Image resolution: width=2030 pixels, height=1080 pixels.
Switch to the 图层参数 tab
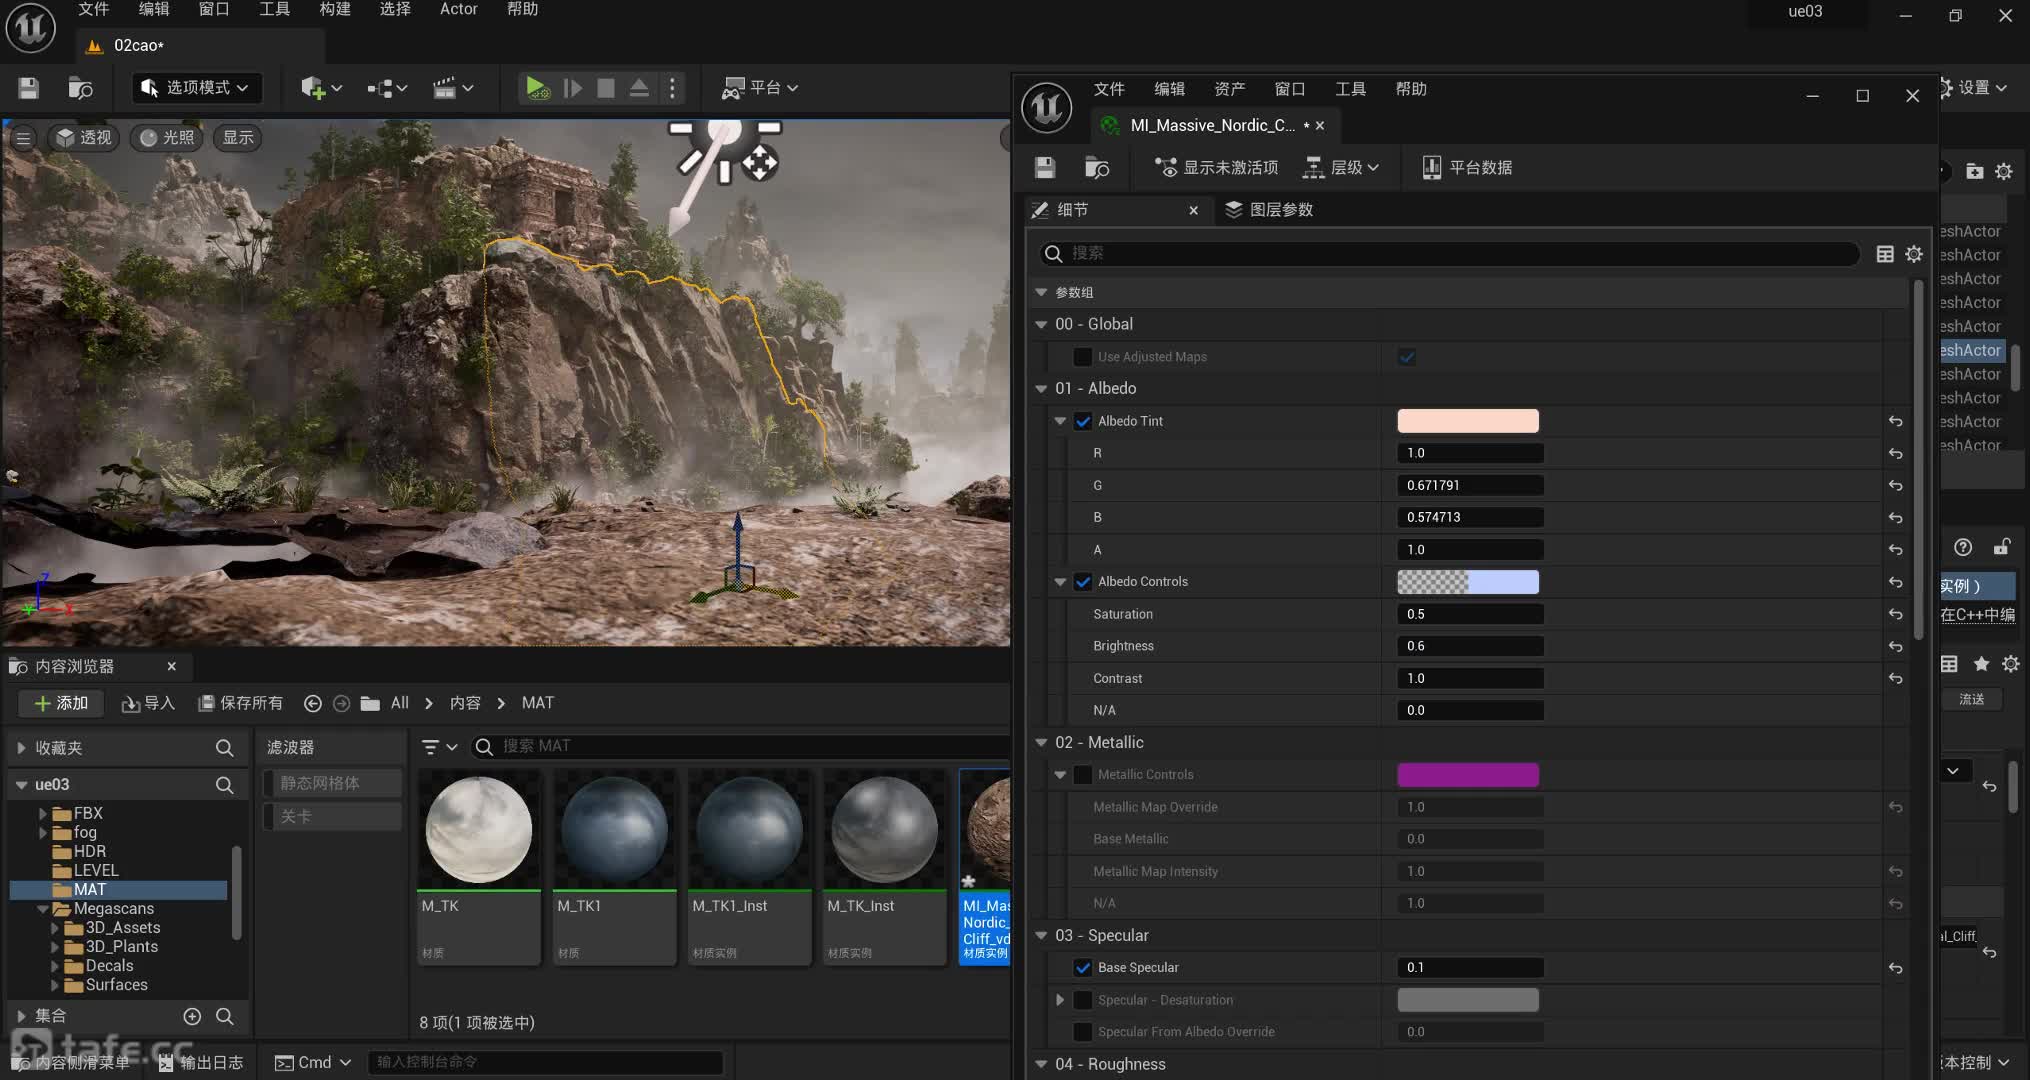tap(1270, 210)
